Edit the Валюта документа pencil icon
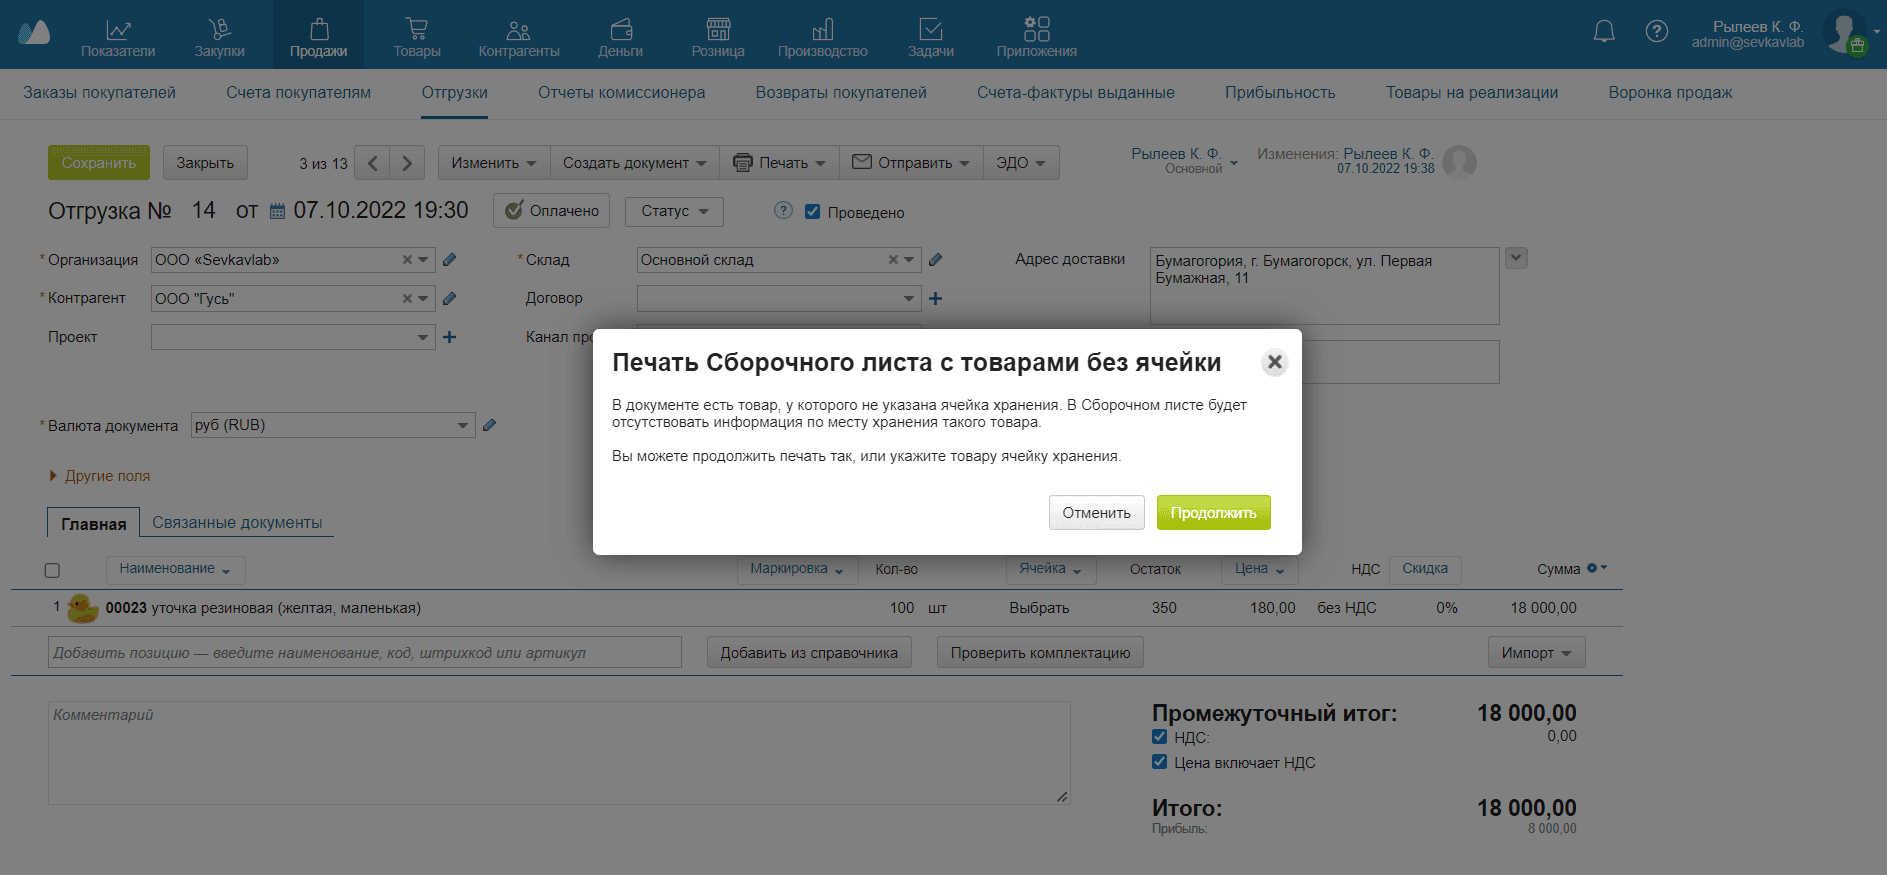This screenshot has width=1887, height=875. [489, 425]
